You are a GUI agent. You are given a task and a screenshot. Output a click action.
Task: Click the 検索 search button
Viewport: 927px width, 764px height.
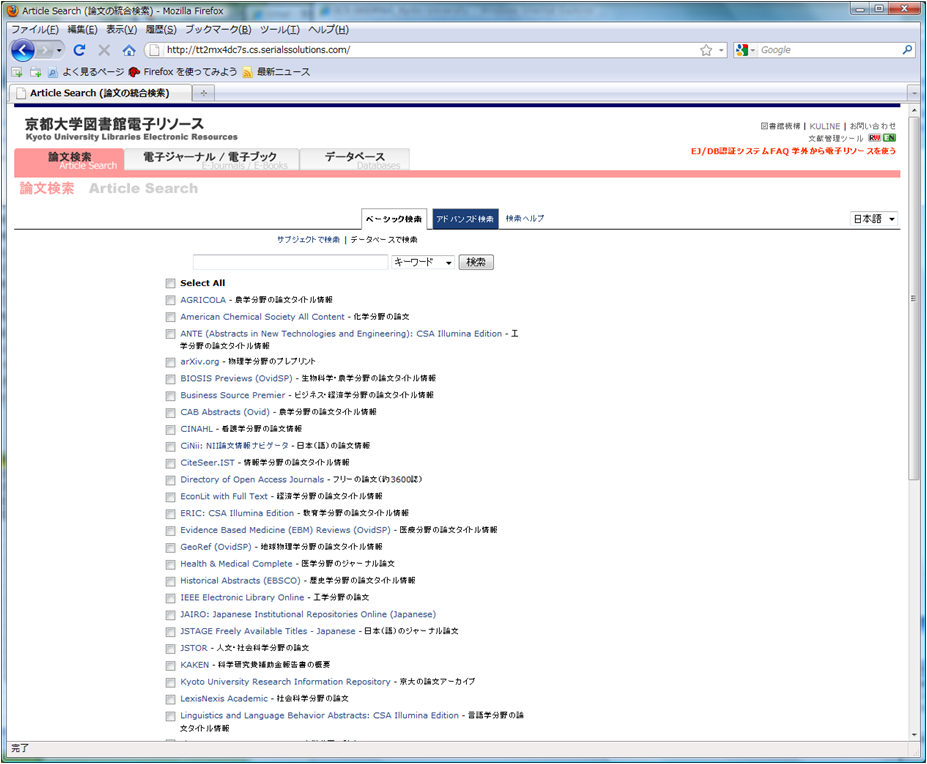[476, 262]
